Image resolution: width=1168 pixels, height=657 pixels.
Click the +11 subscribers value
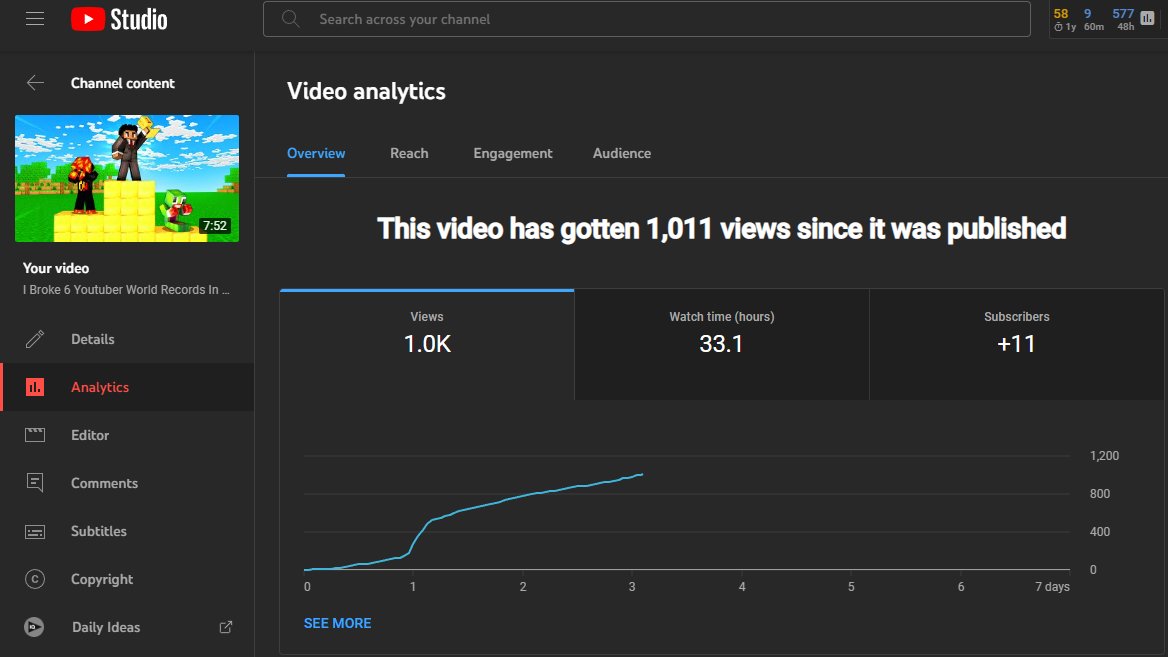click(x=1016, y=344)
